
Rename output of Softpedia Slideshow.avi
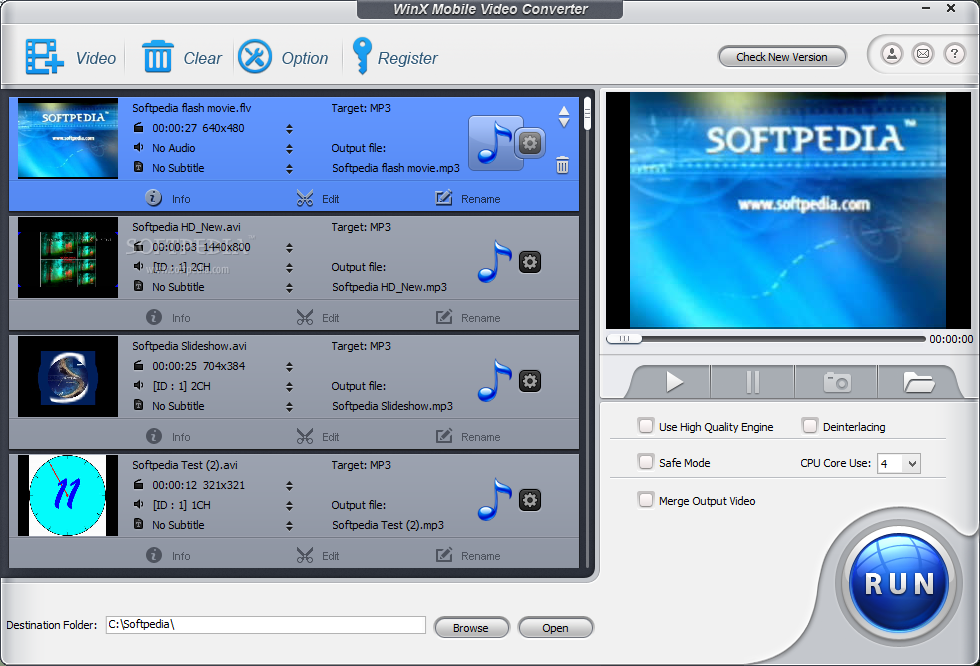468,436
